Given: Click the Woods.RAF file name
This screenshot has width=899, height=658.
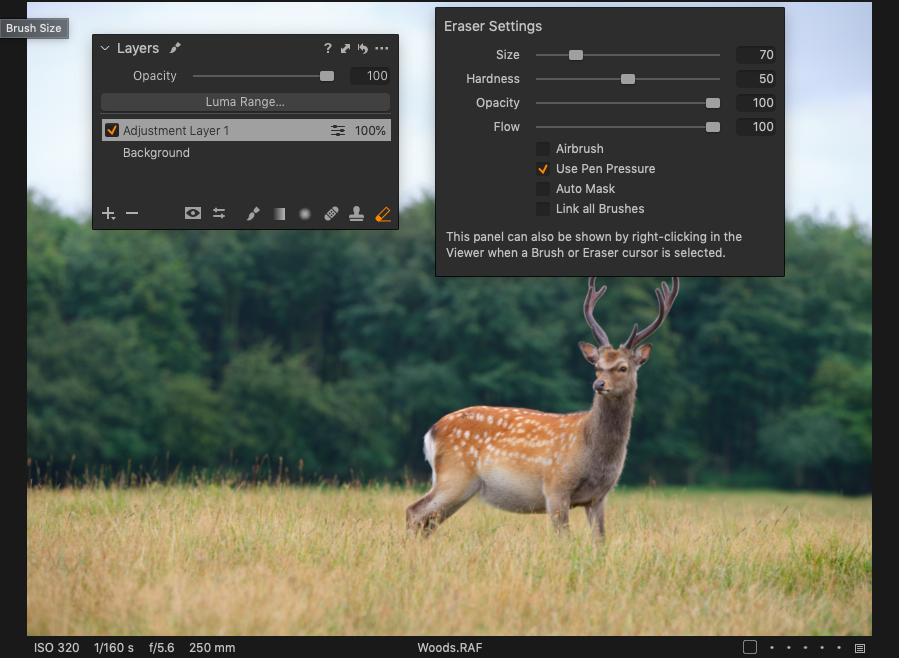Looking at the screenshot, I should tap(450, 648).
